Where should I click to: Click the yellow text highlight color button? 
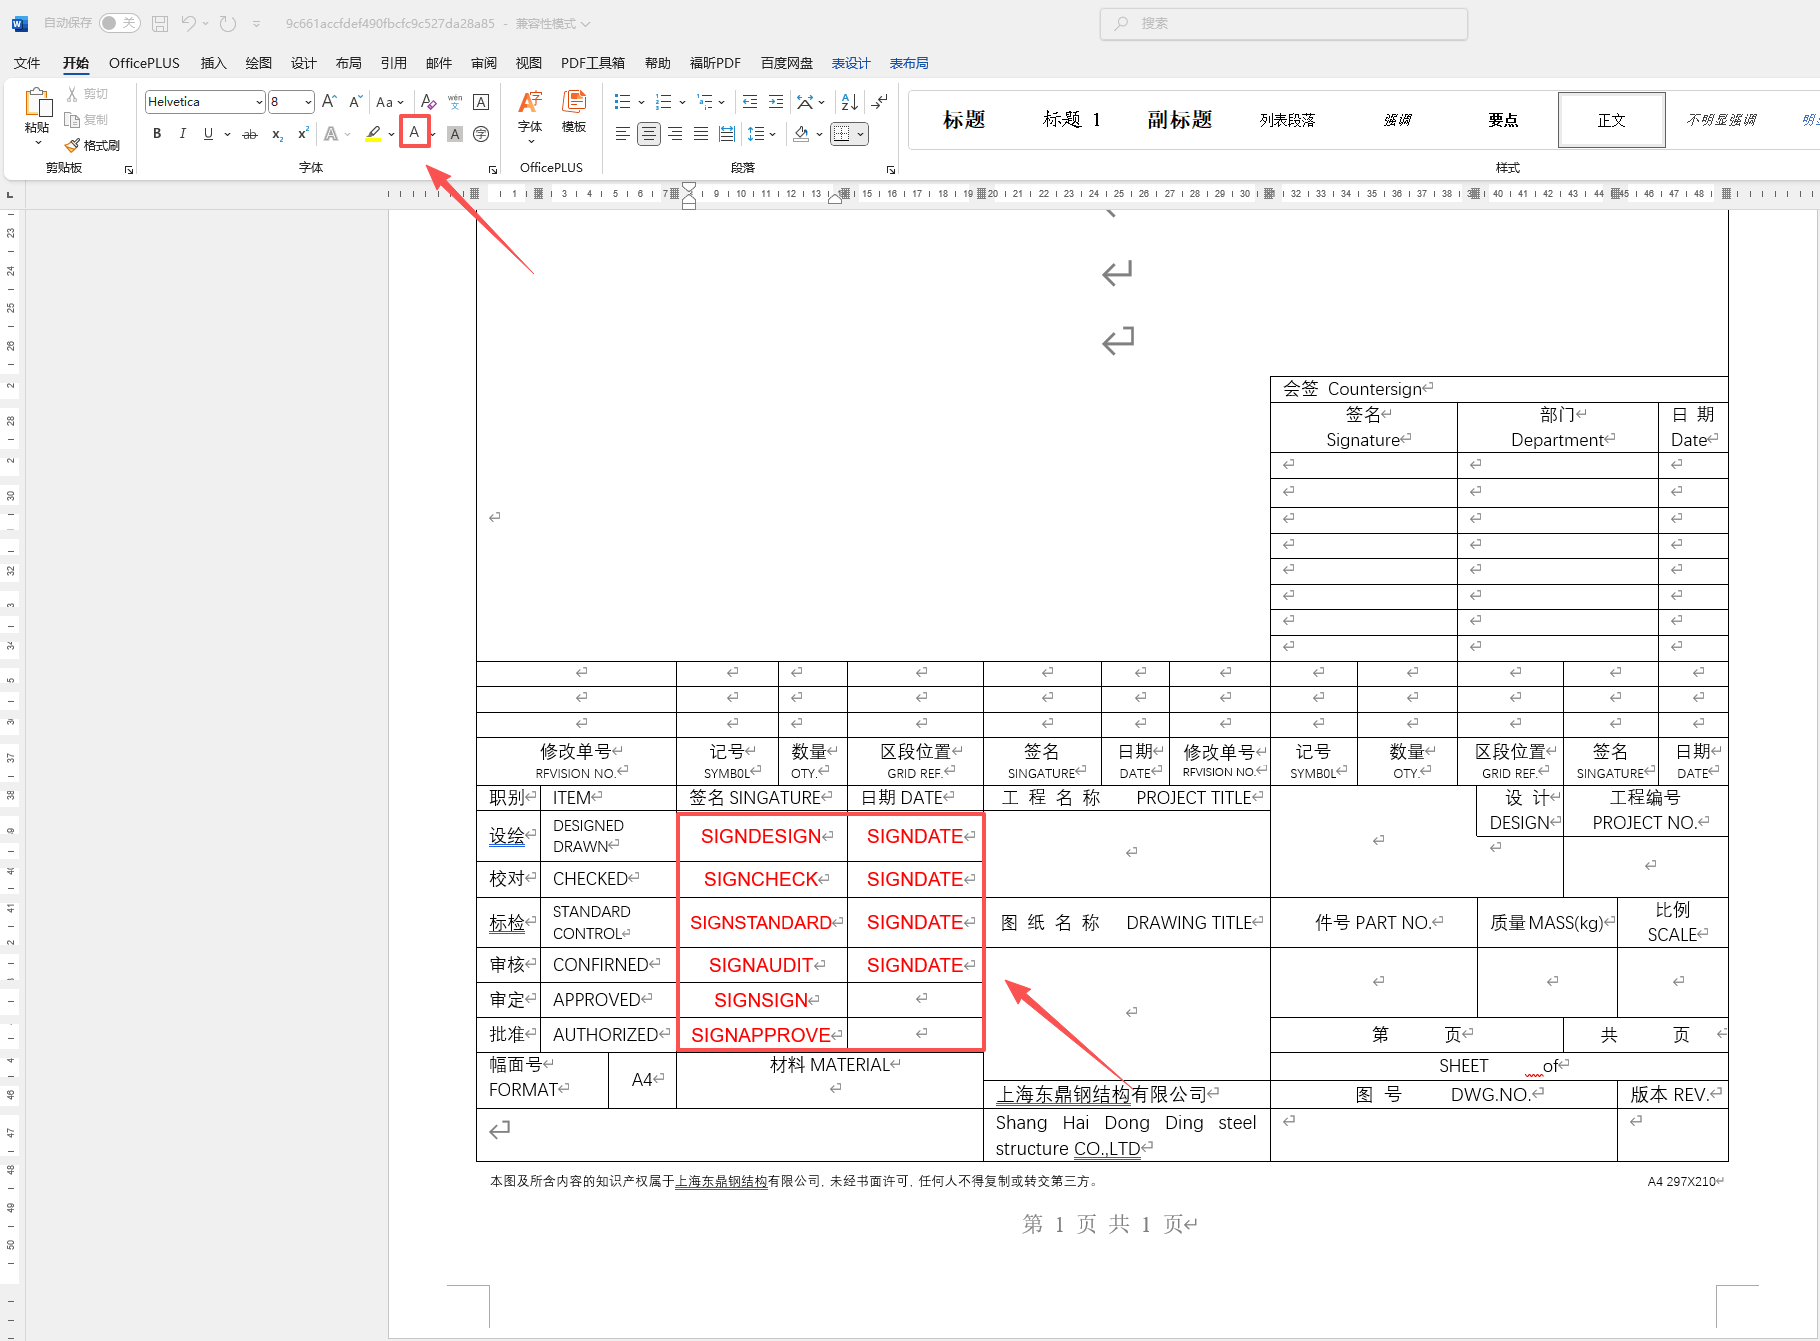click(373, 134)
